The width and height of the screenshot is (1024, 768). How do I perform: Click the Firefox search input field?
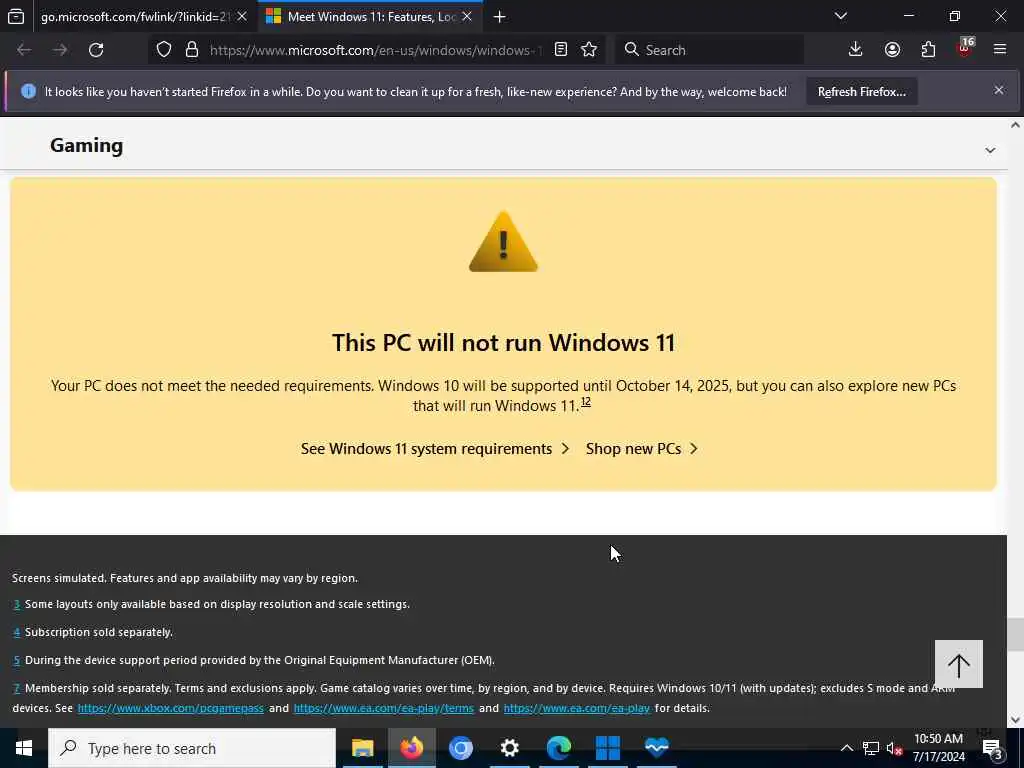click(x=709, y=50)
